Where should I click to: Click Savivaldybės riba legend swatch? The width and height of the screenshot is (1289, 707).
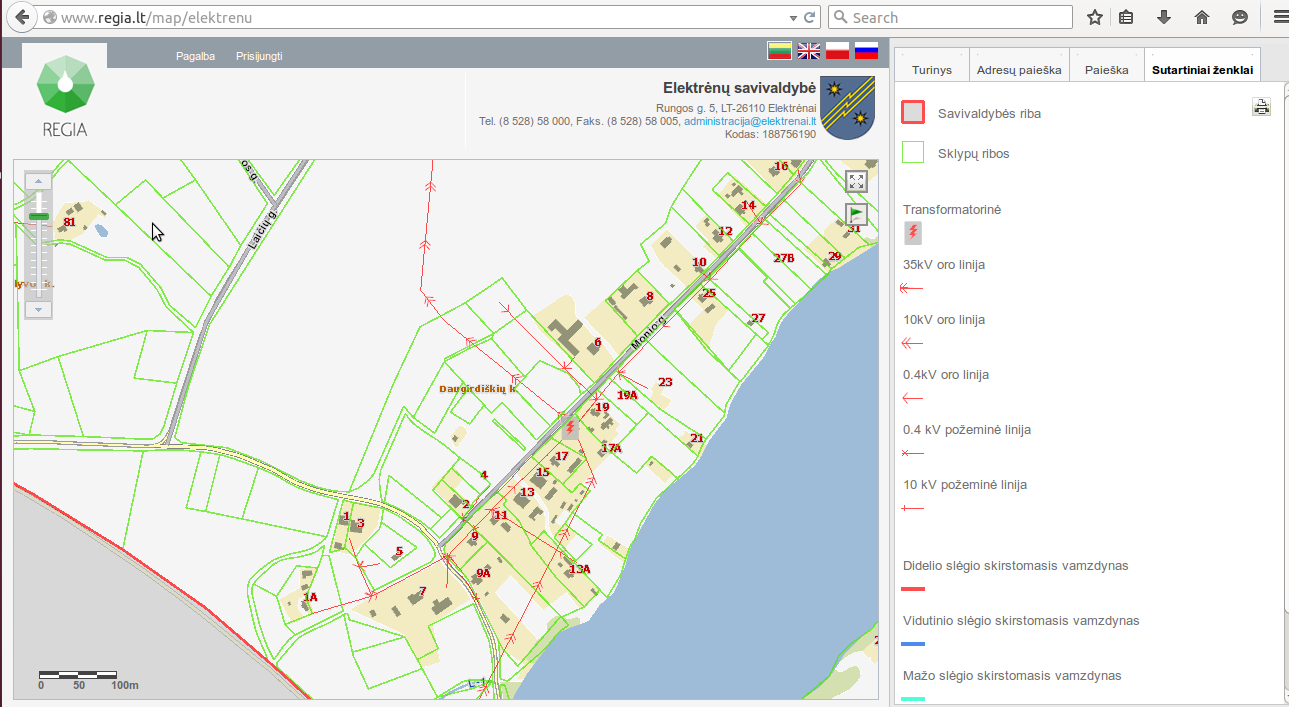click(913, 112)
